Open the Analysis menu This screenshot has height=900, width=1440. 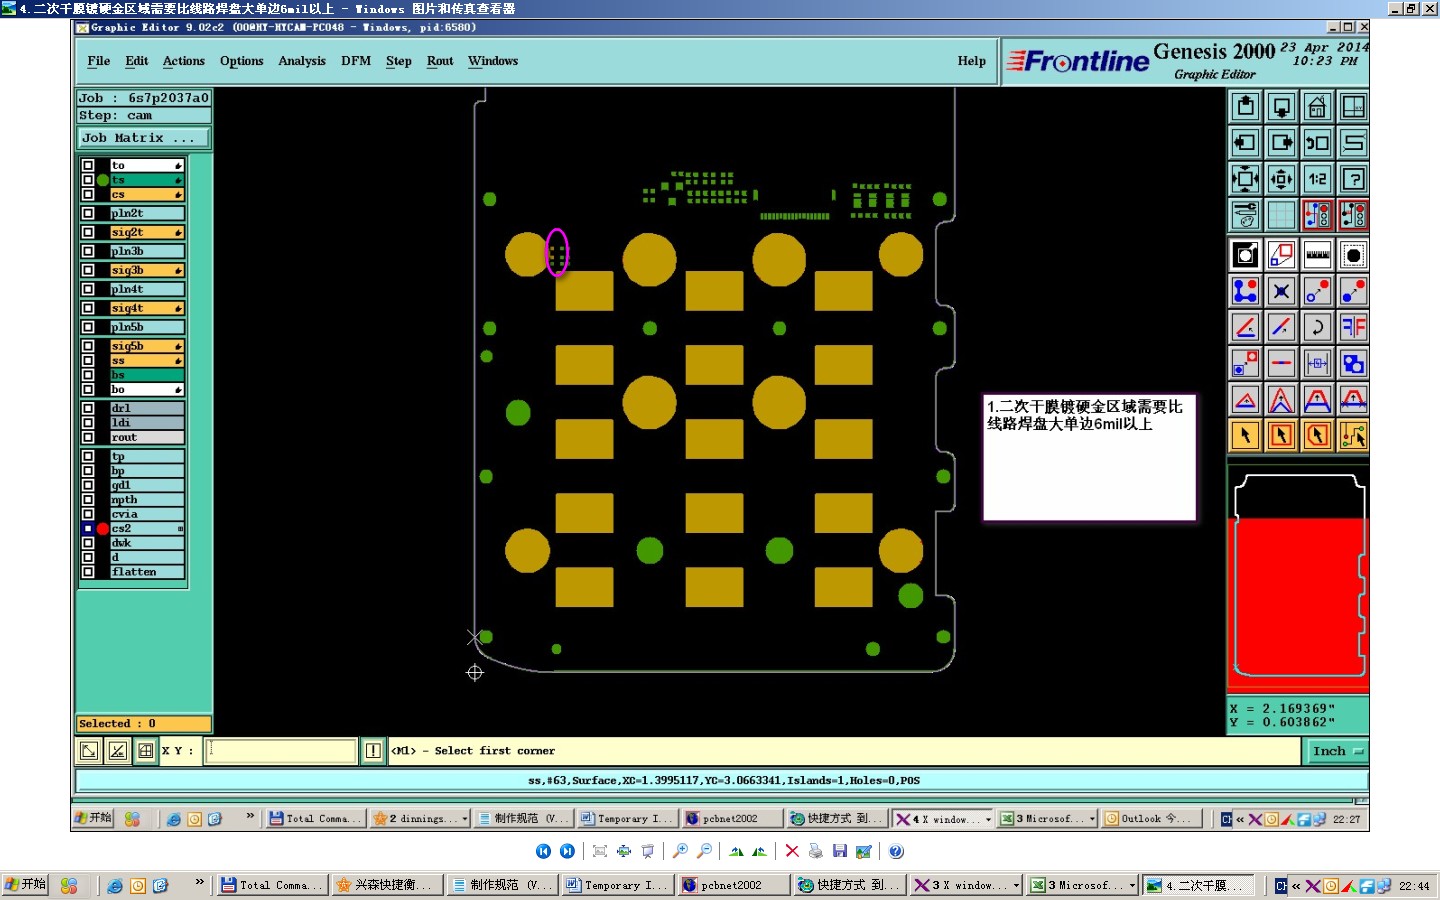(302, 61)
